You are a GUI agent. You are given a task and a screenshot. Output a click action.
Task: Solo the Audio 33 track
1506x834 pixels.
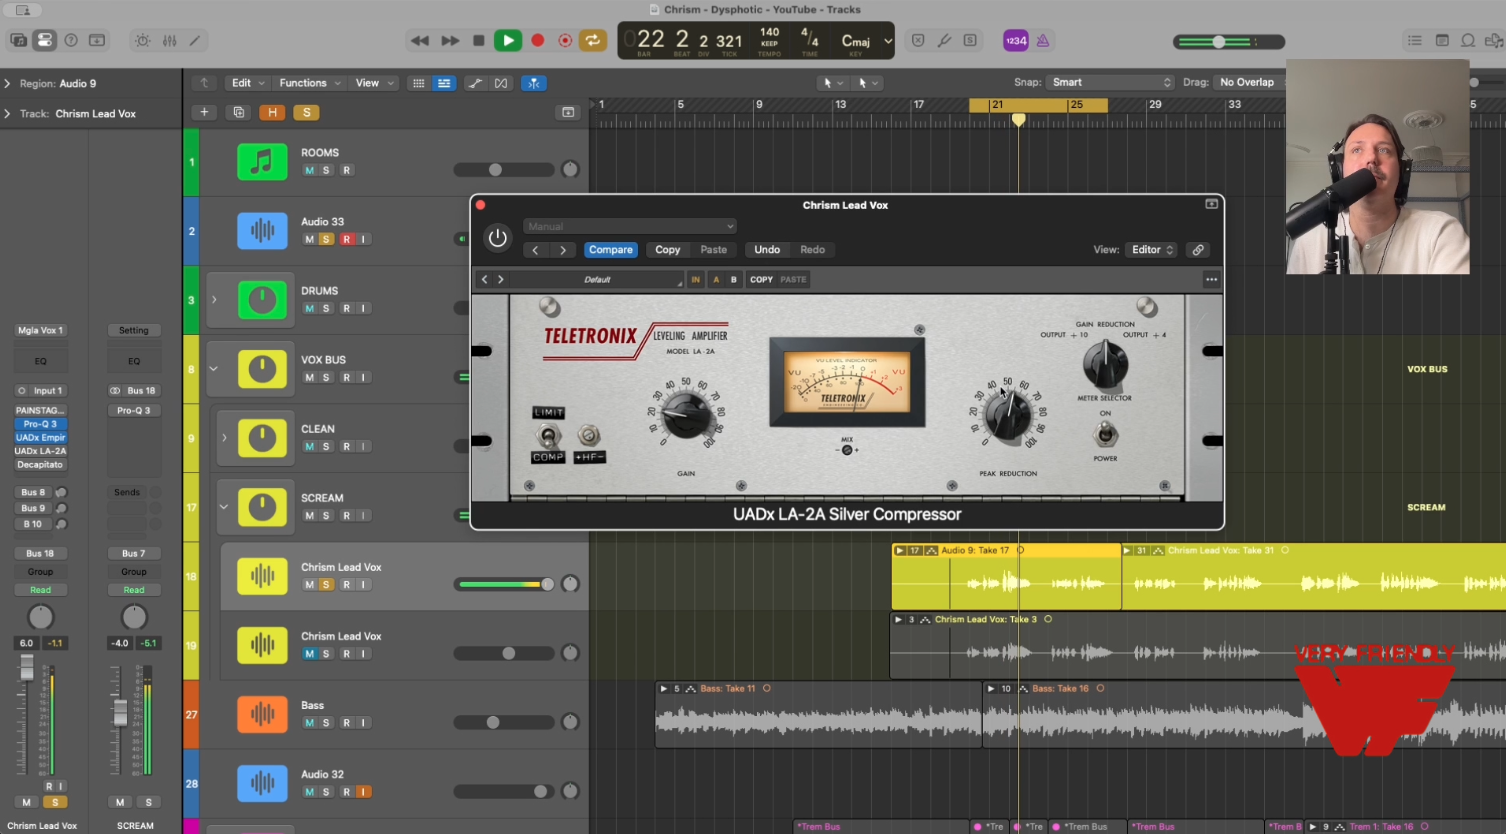pyautogui.click(x=326, y=239)
